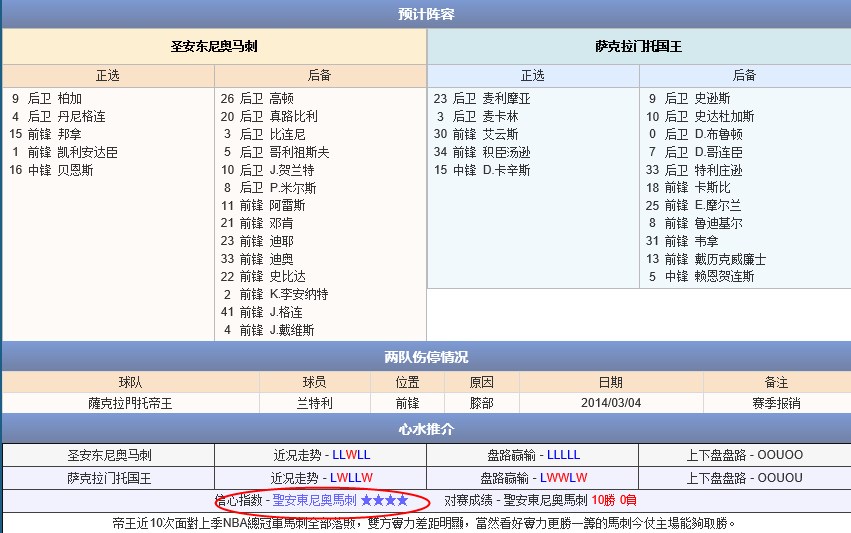Click Spurs reserve K.李安纳特
Screen dimensions: 851x533
299,294
